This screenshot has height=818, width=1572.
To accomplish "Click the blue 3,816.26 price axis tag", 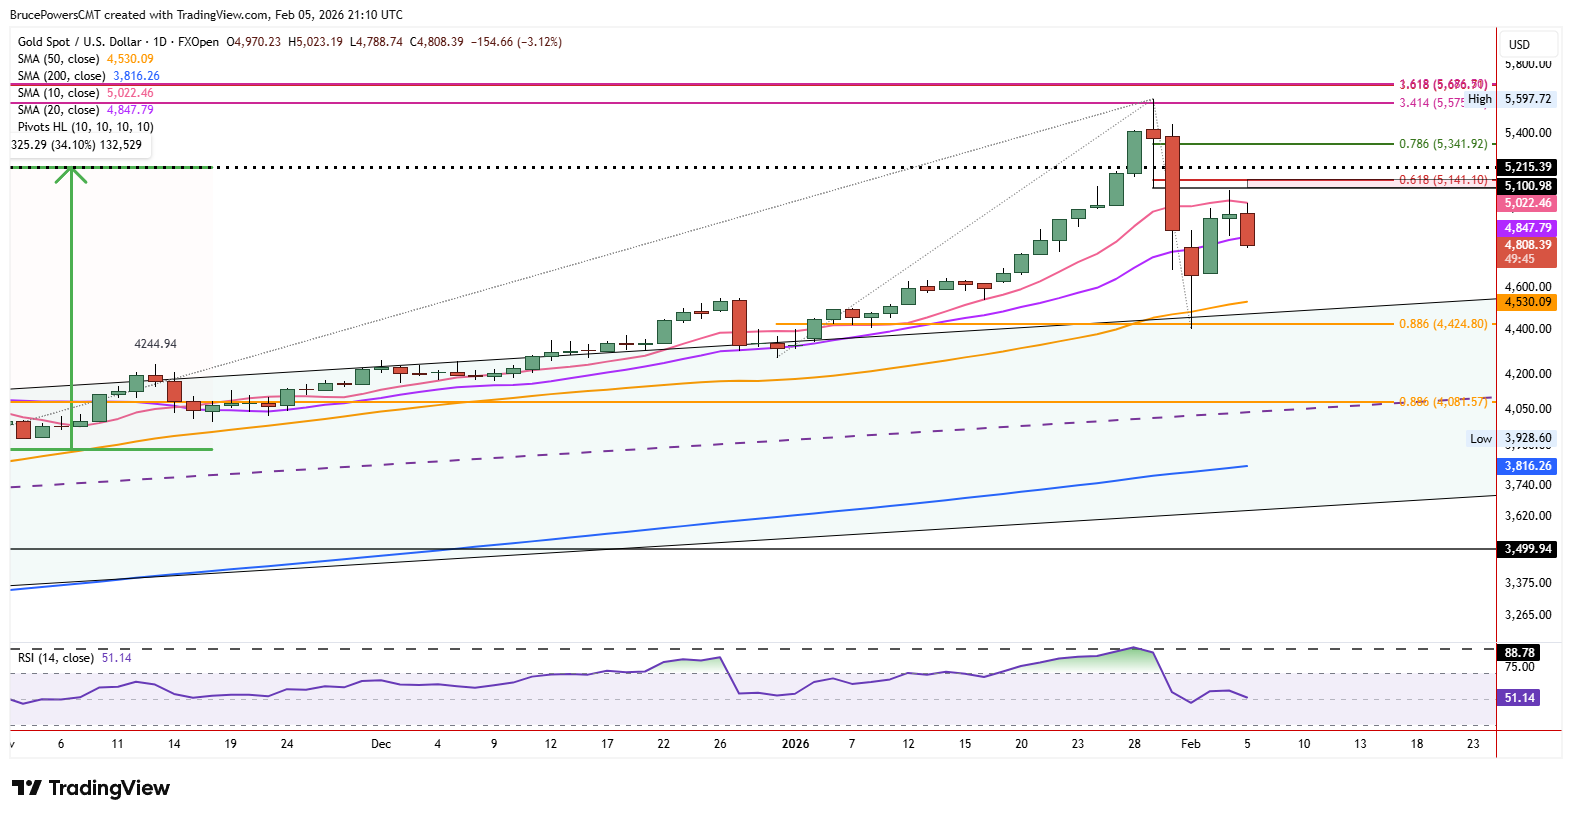I will tap(1527, 466).
